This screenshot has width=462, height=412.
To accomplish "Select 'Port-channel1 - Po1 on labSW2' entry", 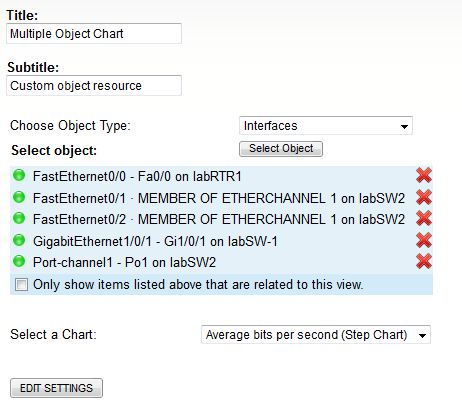I will [x=124, y=262].
